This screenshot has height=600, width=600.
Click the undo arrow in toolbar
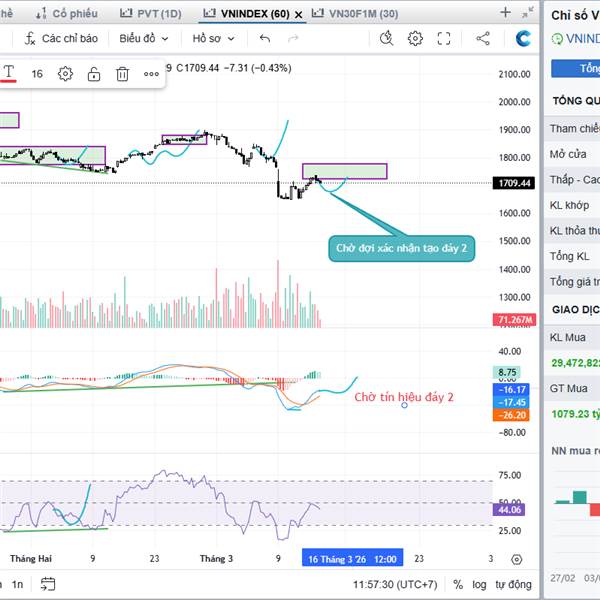click(x=265, y=38)
